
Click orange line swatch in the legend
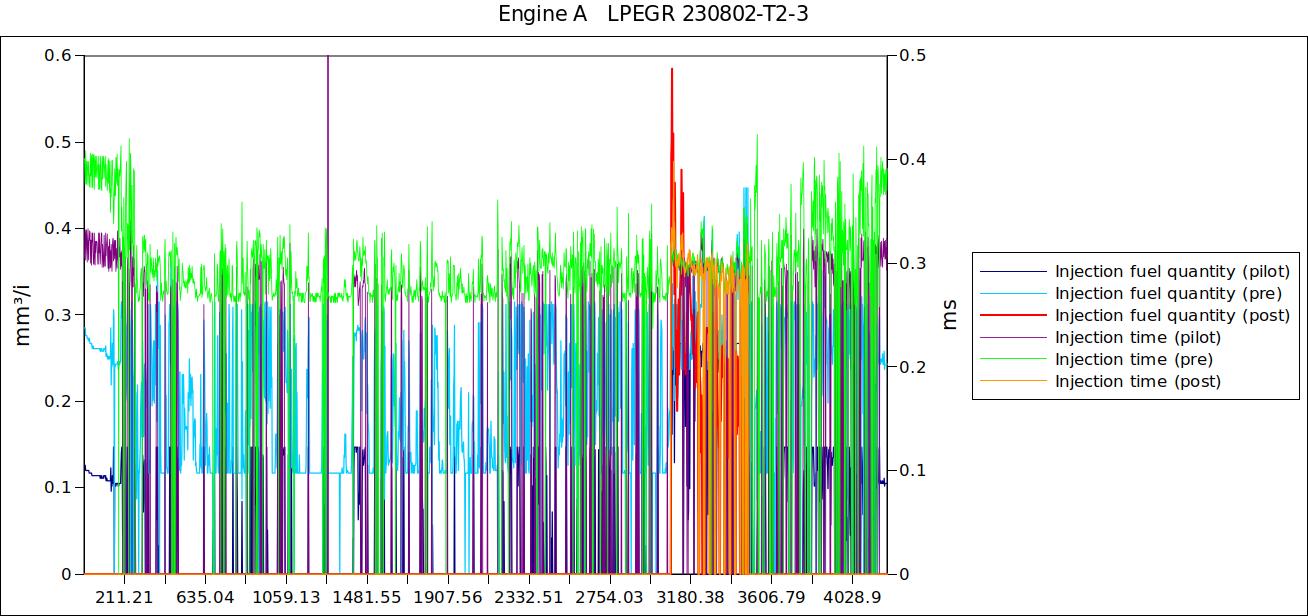coord(1013,381)
